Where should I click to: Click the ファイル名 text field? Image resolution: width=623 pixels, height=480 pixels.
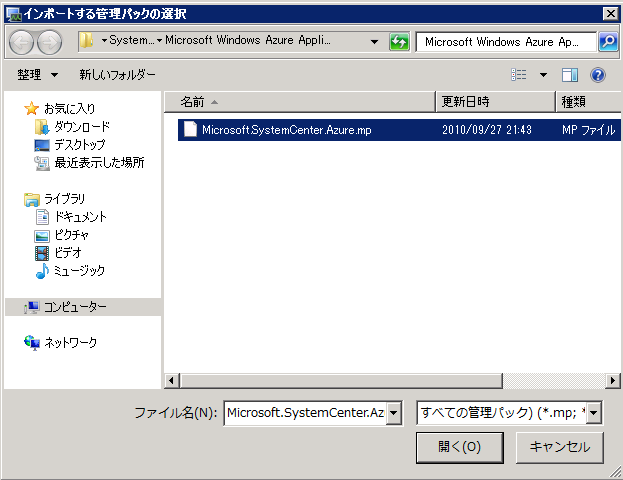click(305, 413)
